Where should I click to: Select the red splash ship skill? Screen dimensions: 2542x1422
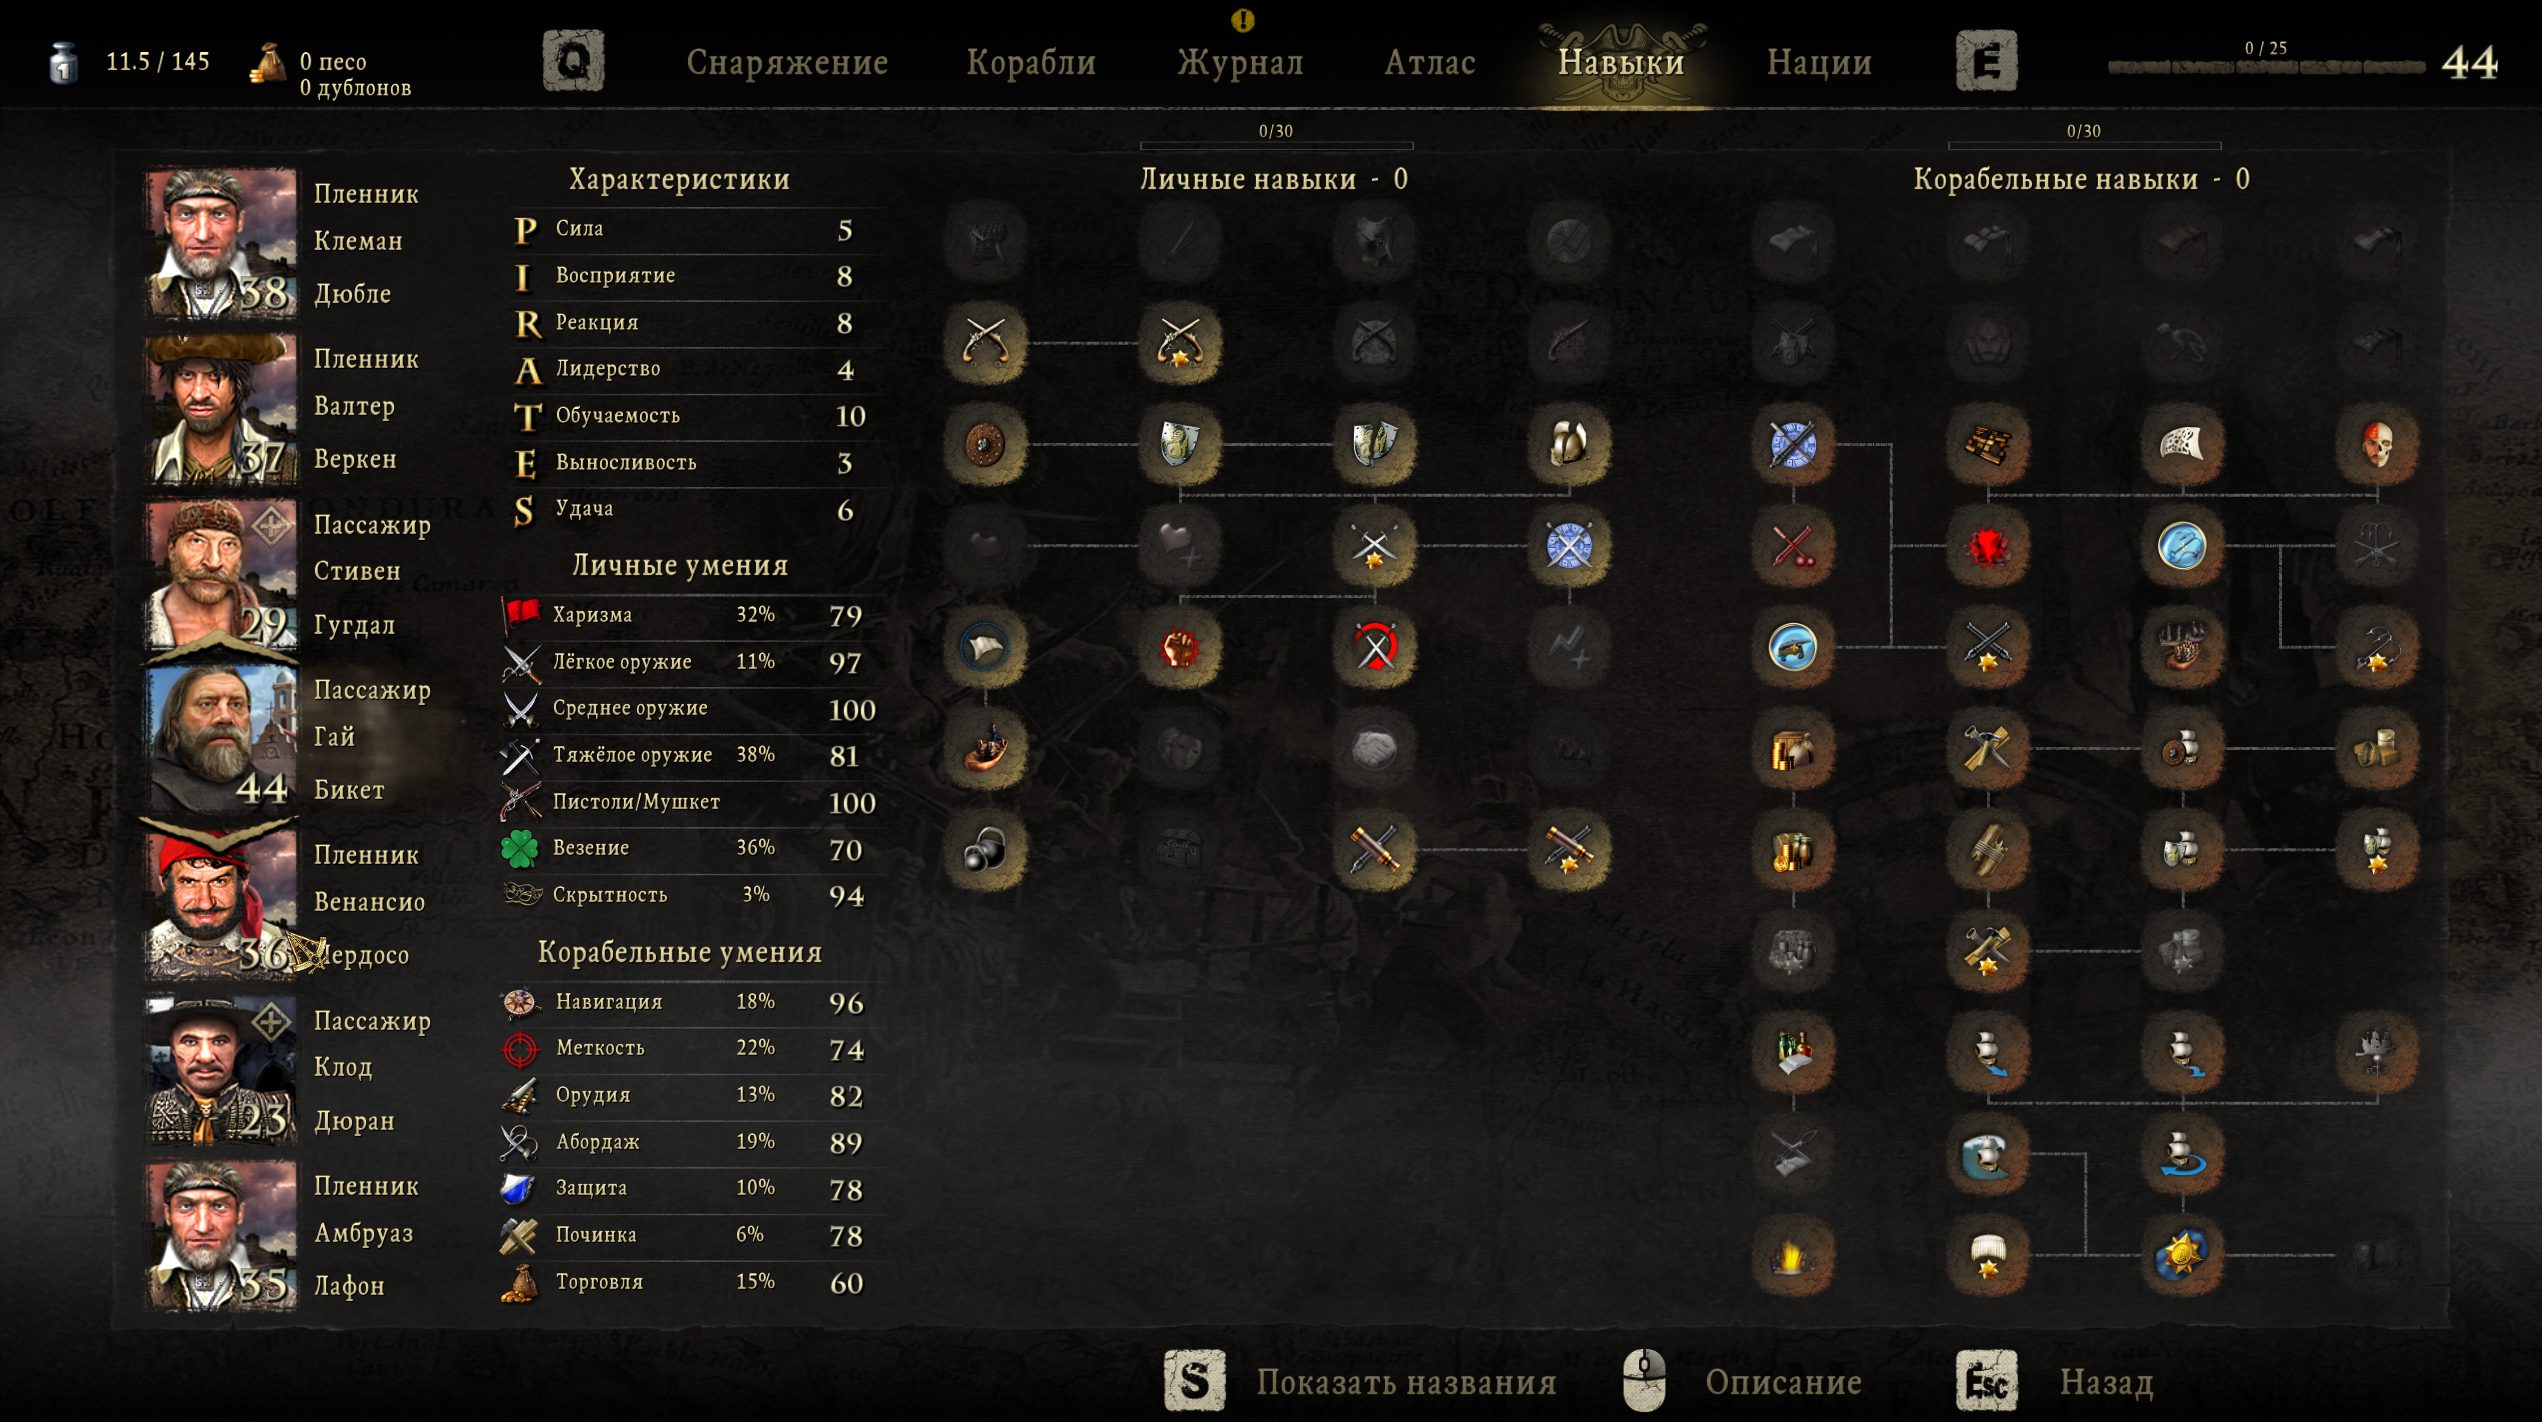pyautogui.click(x=1988, y=547)
